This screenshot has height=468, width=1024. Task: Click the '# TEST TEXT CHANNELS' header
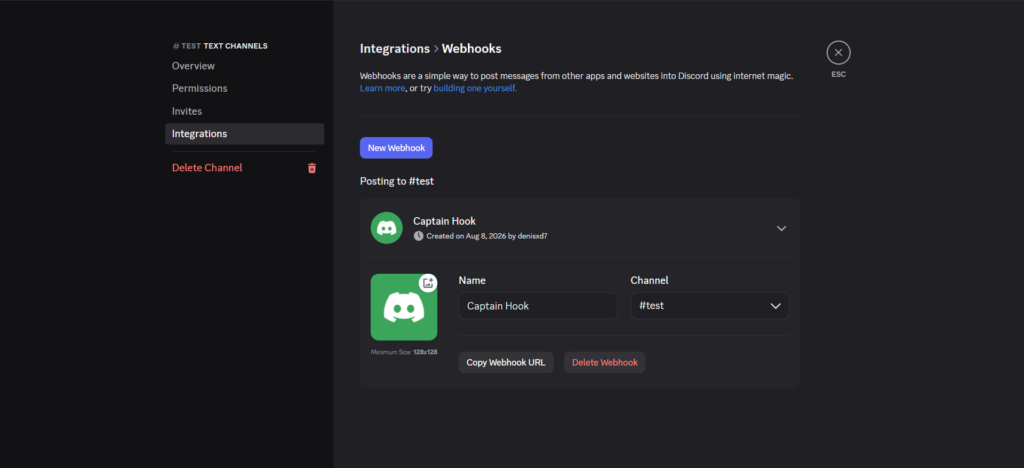pyautogui.click(x=220, y=46)
